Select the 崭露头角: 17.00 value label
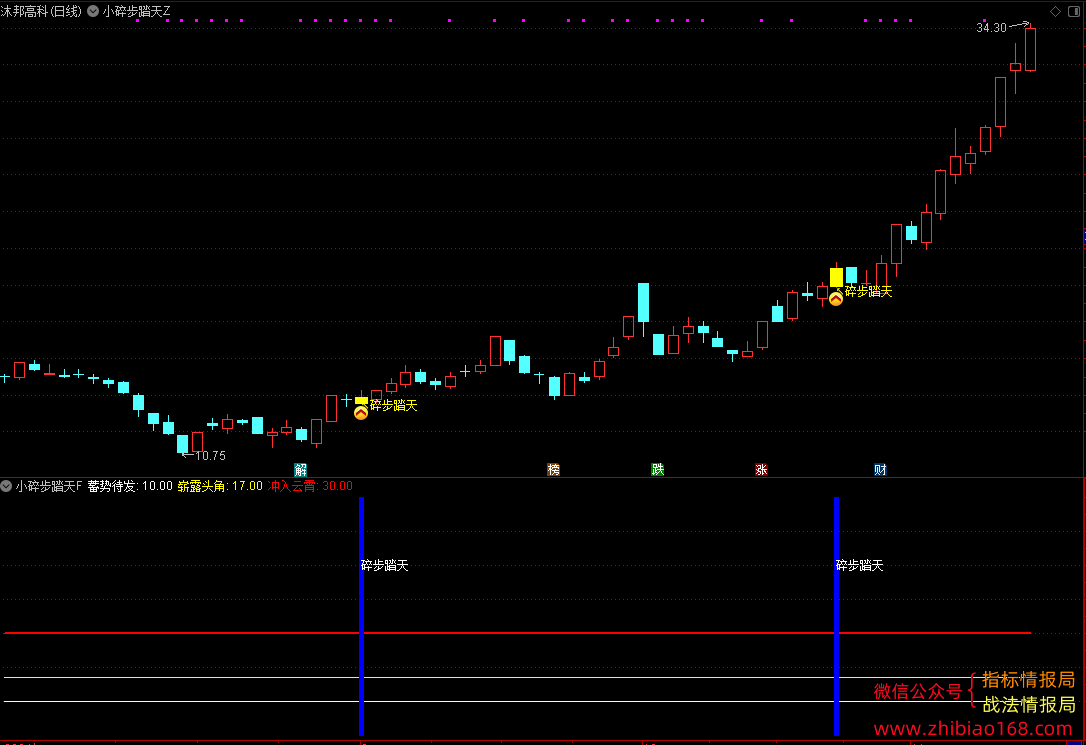 coord(220,486)
